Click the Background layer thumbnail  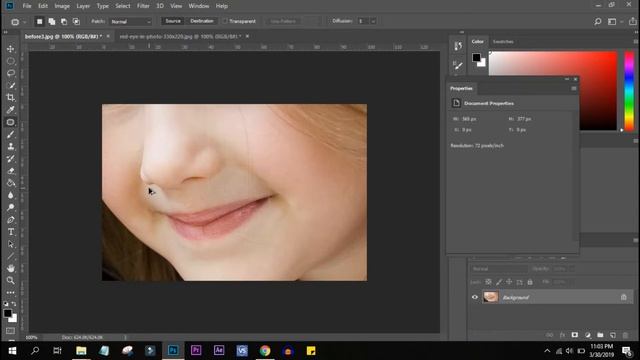491,297
